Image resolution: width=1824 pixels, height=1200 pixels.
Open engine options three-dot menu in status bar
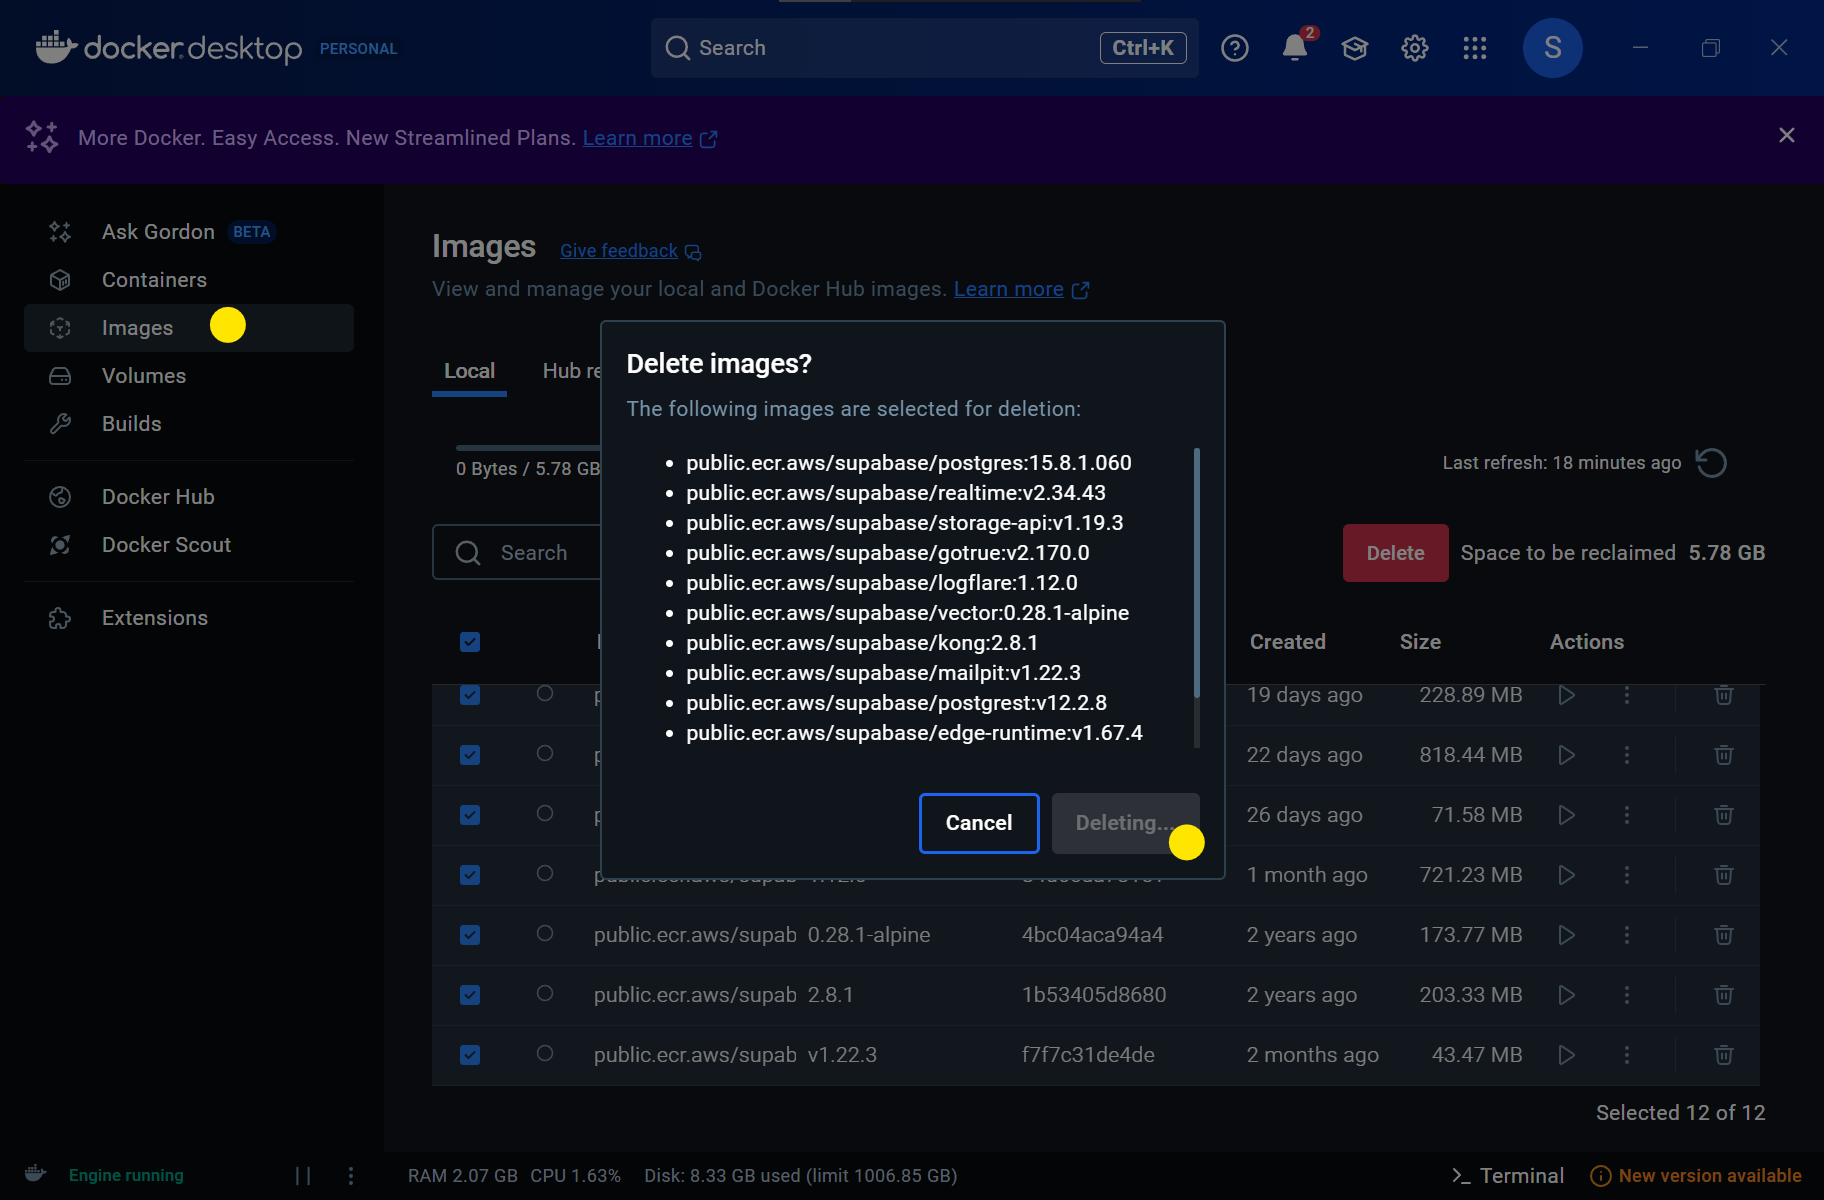tap(350, 1176)
